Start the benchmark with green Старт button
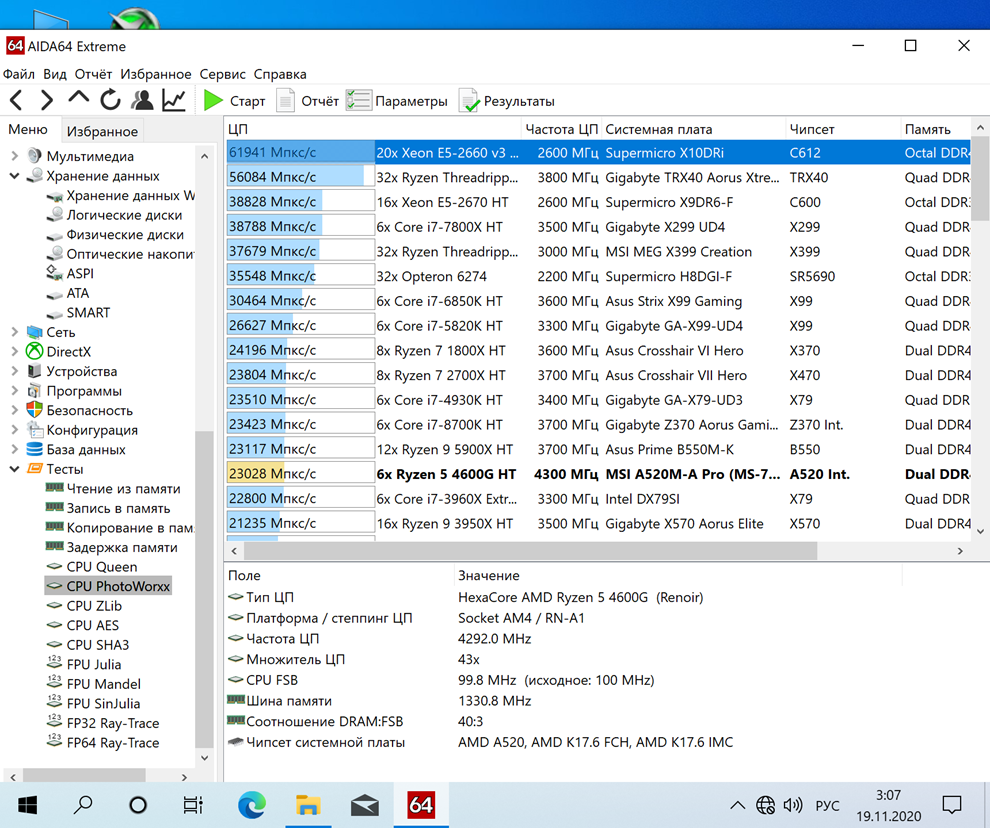990x828 pixels. [235, 101]
